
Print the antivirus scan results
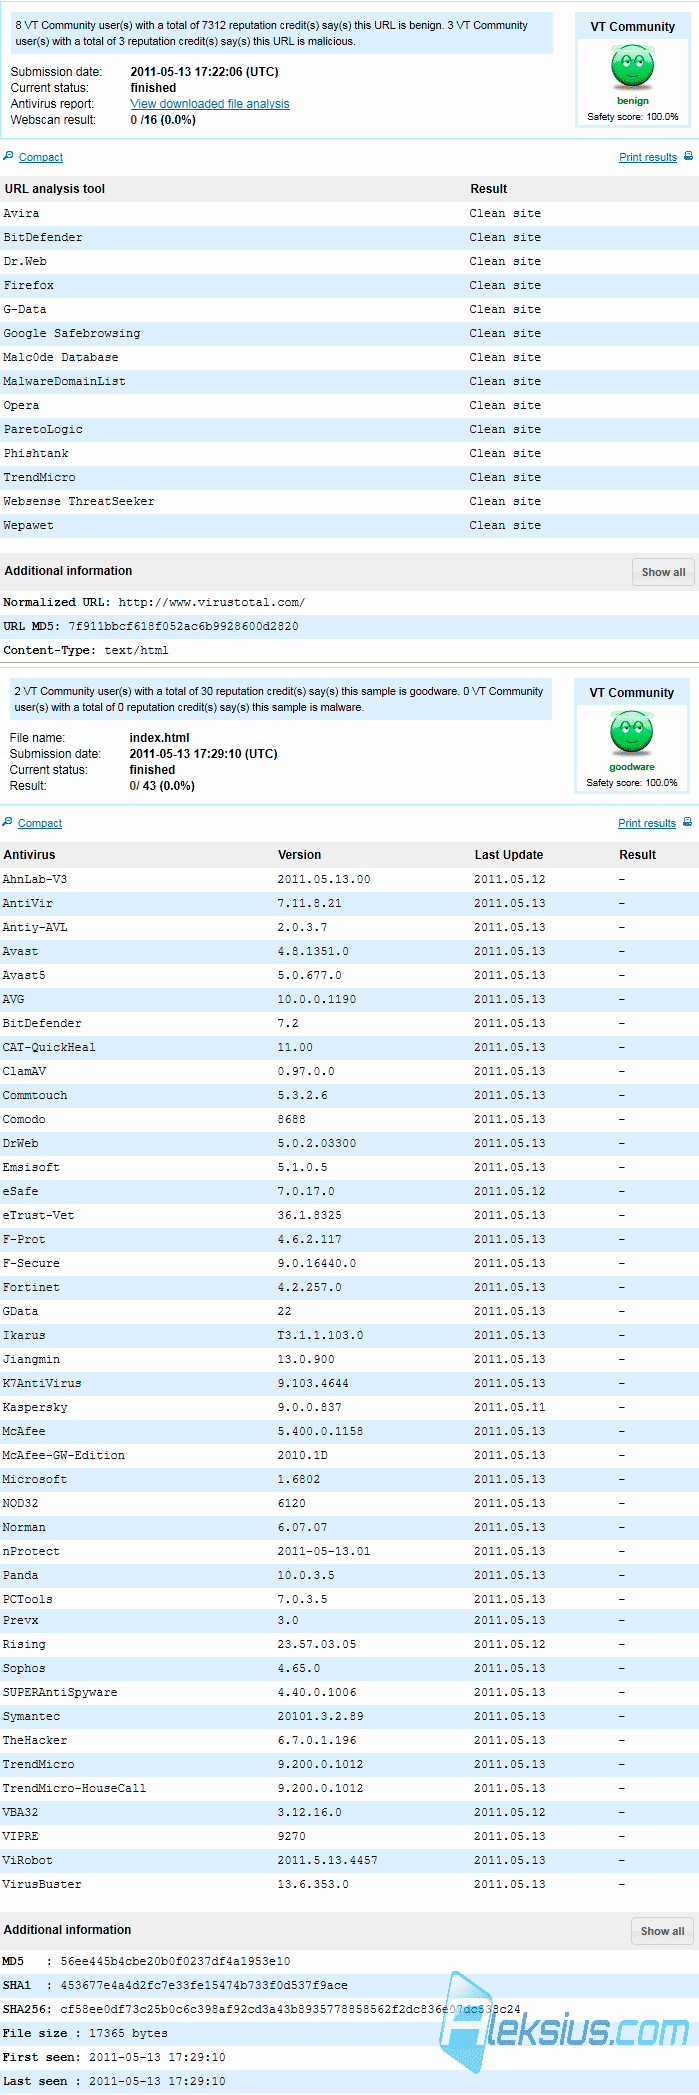(647, 824)
